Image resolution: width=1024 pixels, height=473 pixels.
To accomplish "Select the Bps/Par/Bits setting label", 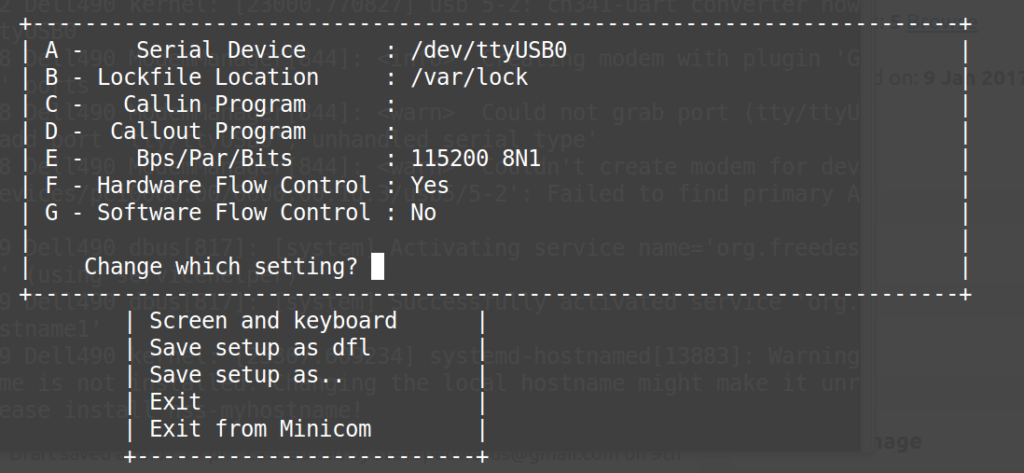I will point(214,158).
